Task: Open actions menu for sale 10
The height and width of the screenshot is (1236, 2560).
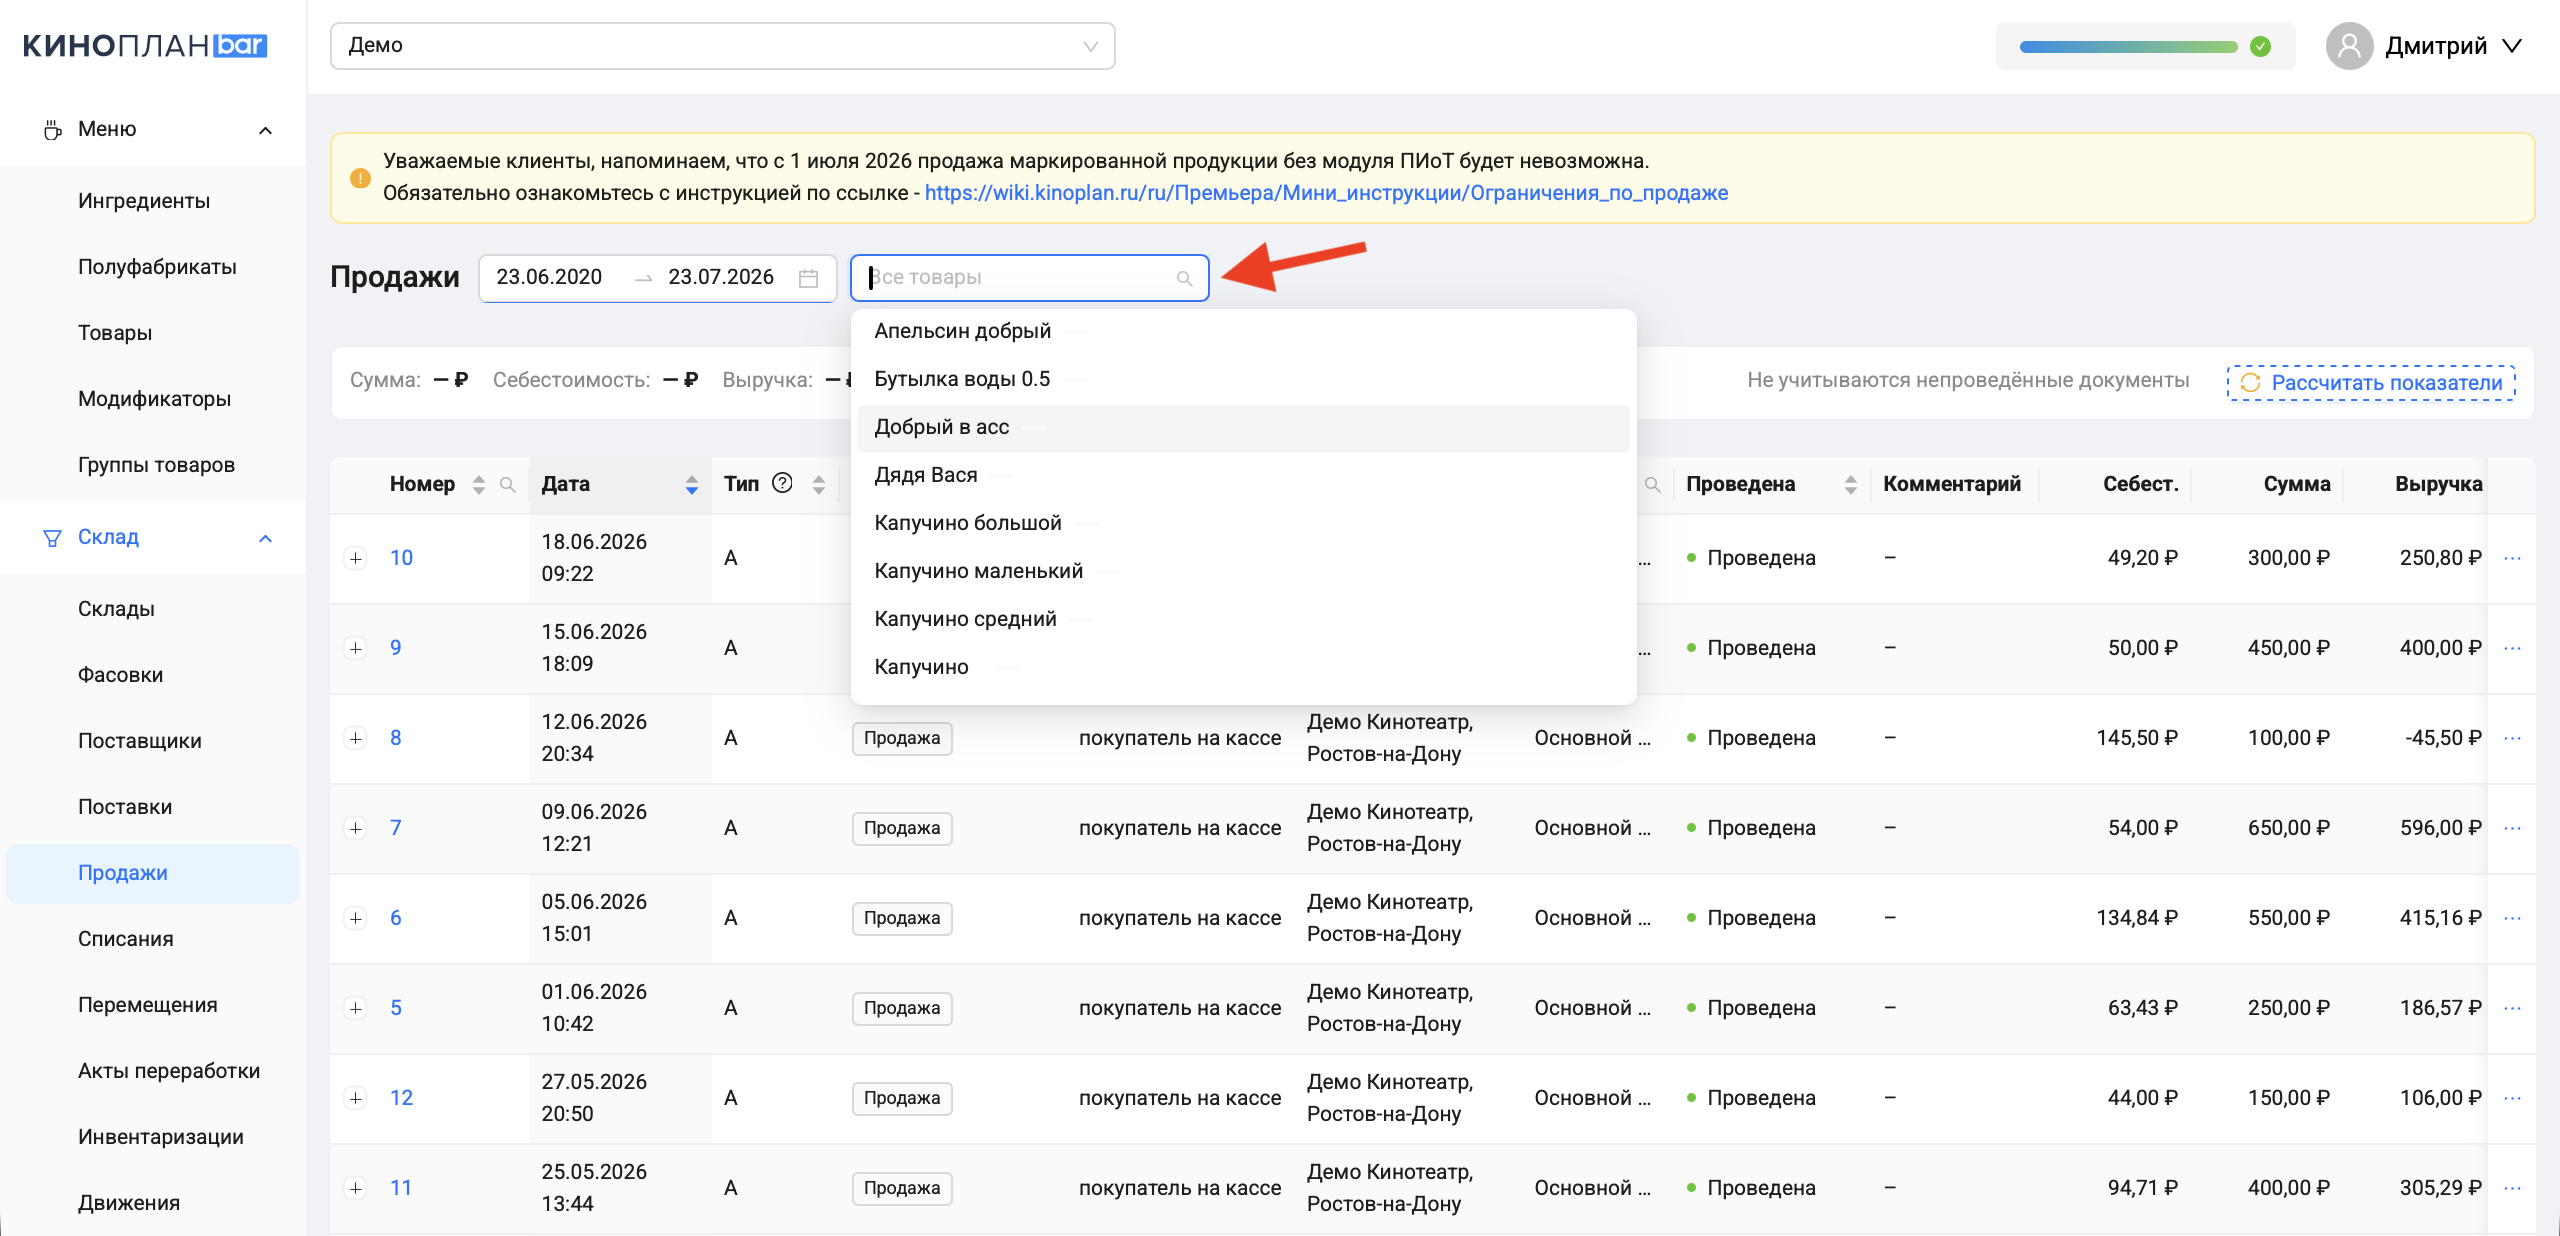Action: pyautogui.click(x=2512, y=558)
